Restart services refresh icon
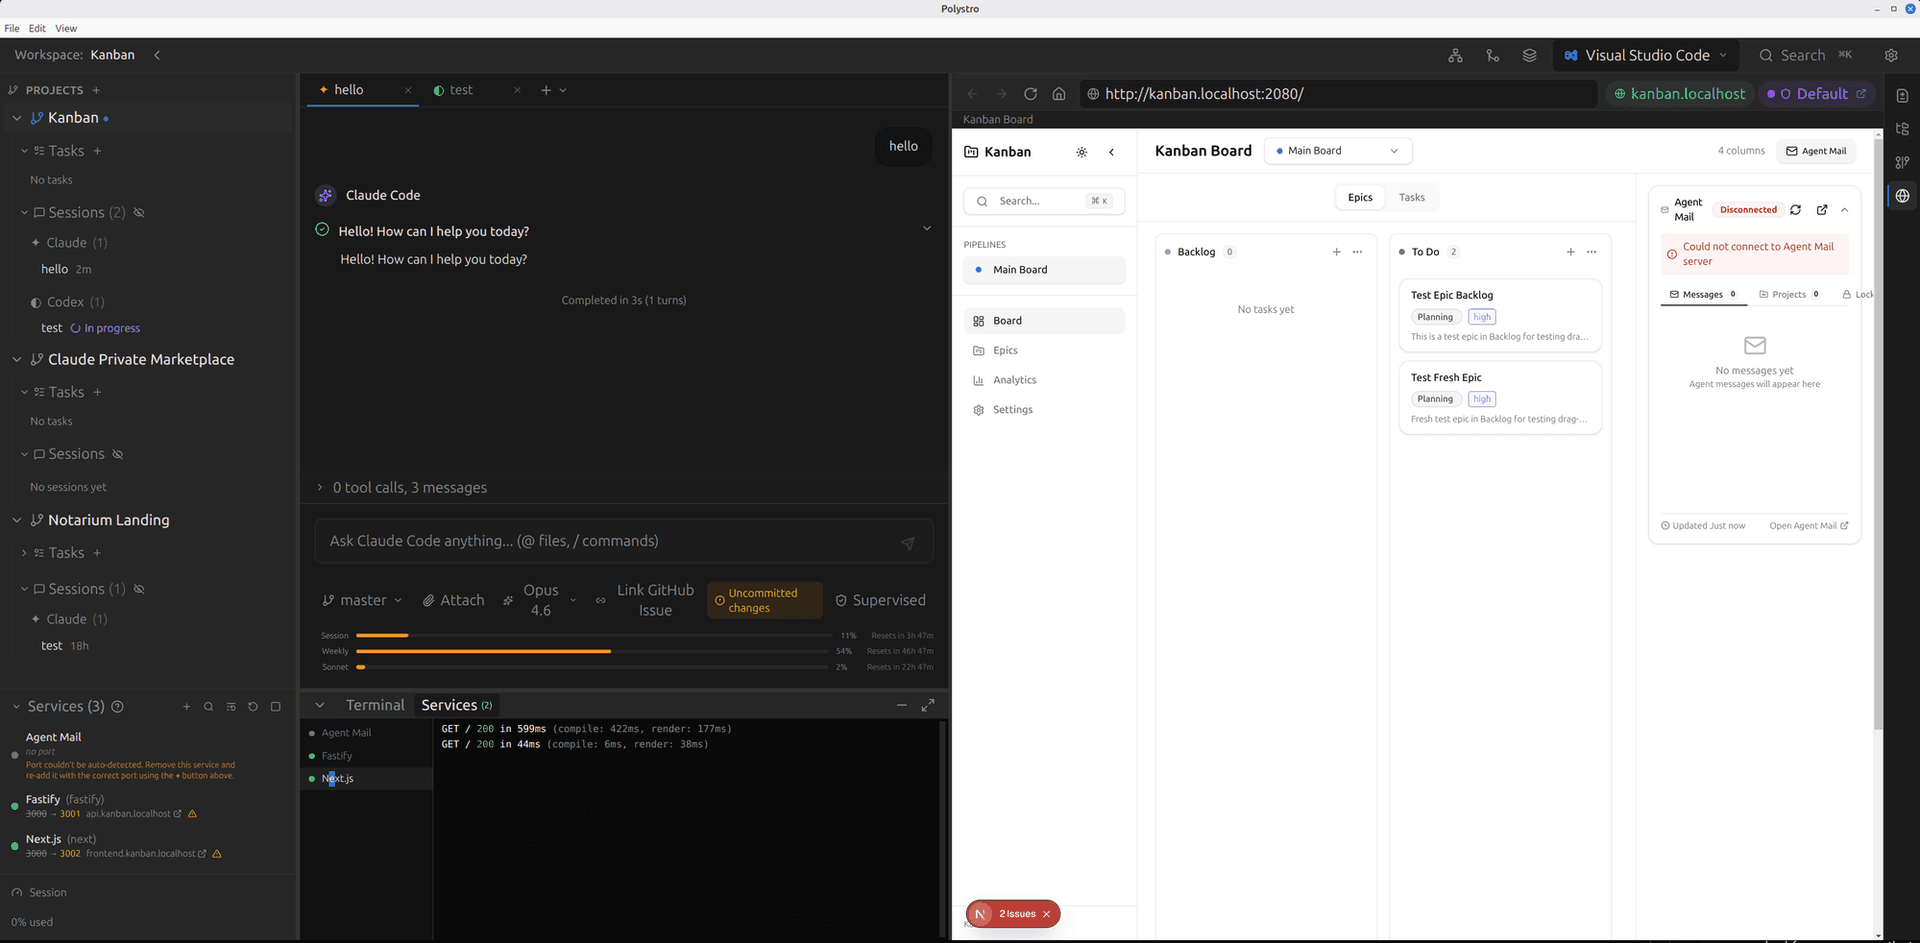 pos(253,707)
